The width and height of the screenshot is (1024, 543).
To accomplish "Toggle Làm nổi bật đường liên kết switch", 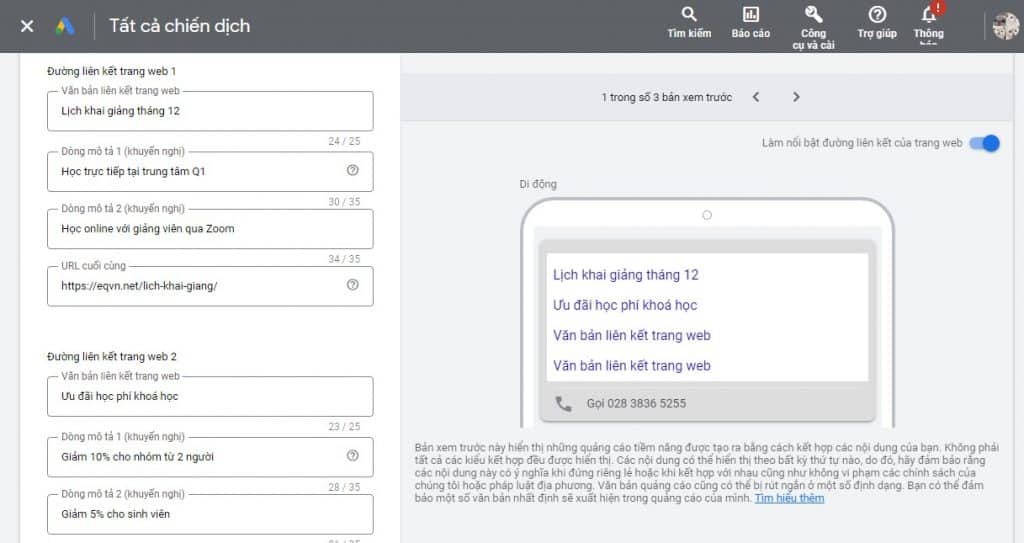I will 985,143.
